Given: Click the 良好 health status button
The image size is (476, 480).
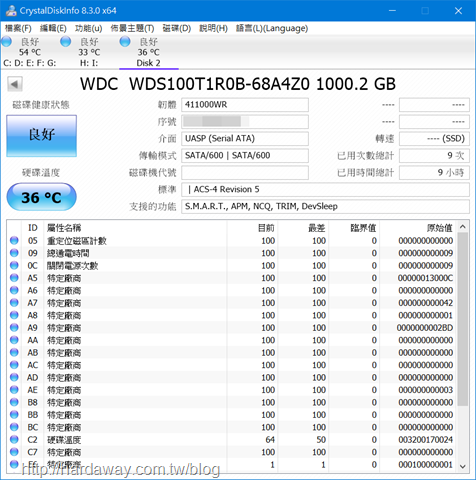Looking at the screenshot, I should (41, 136).
